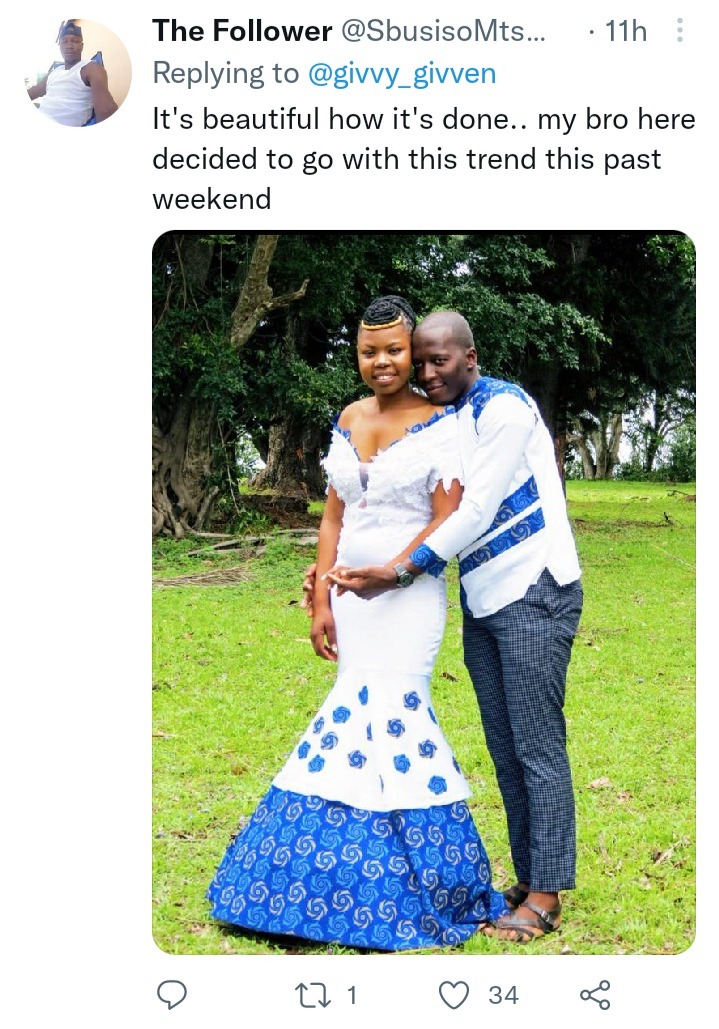Click the word "weekend" in the tweet
The image size is (719, 1029).
click(211, 199)
